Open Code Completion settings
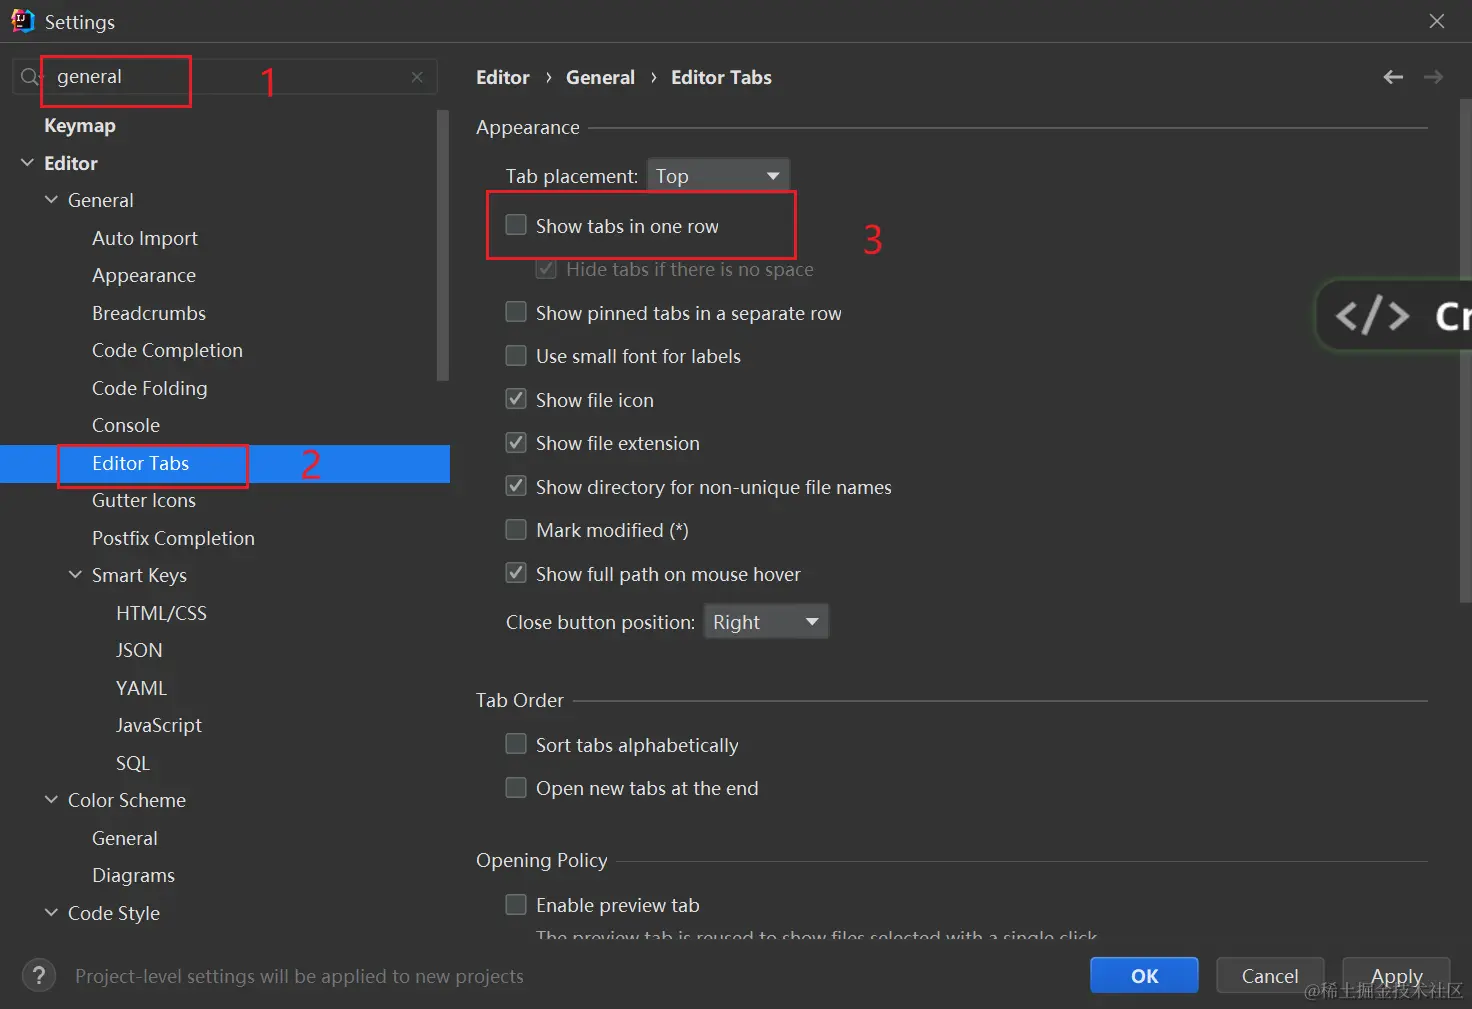The height and width of the screenshot is (1009, 1472). [x=167, y=350]
